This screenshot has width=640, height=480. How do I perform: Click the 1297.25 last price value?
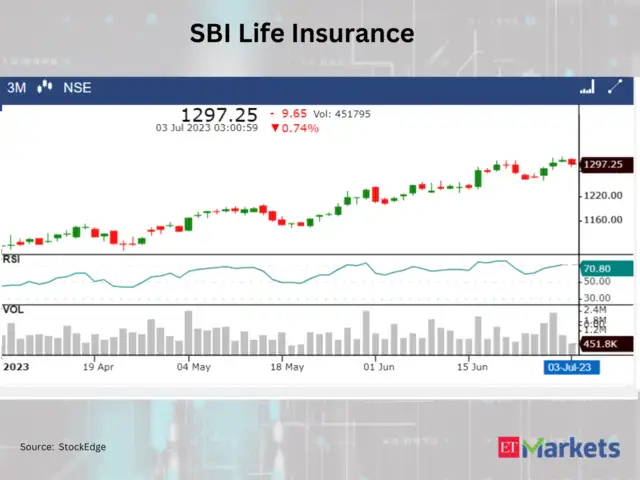point(219,115)
